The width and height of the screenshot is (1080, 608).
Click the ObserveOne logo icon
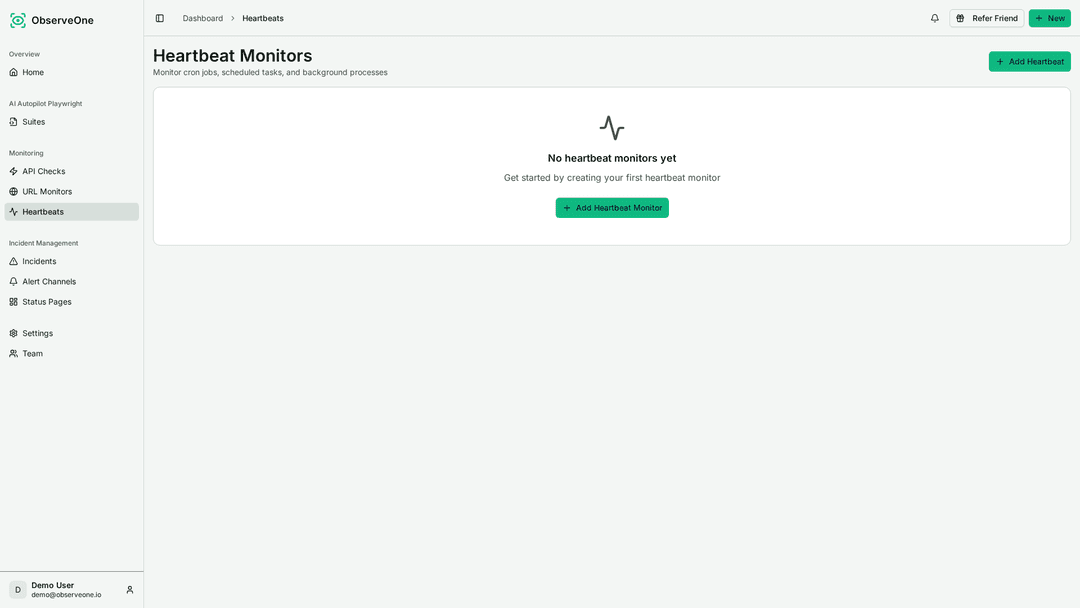click(x=18, y=21)
